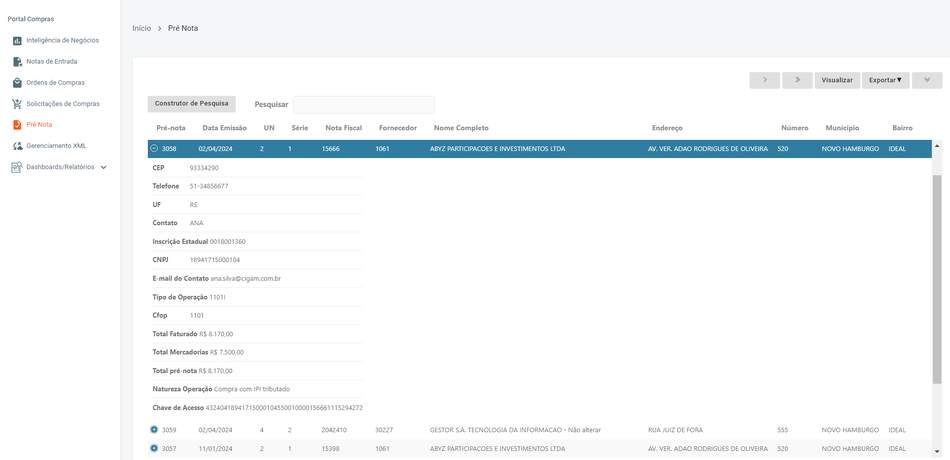The image size is (950, 460).
Task: Sort by Endereço column header
Action: click(667, 128)
